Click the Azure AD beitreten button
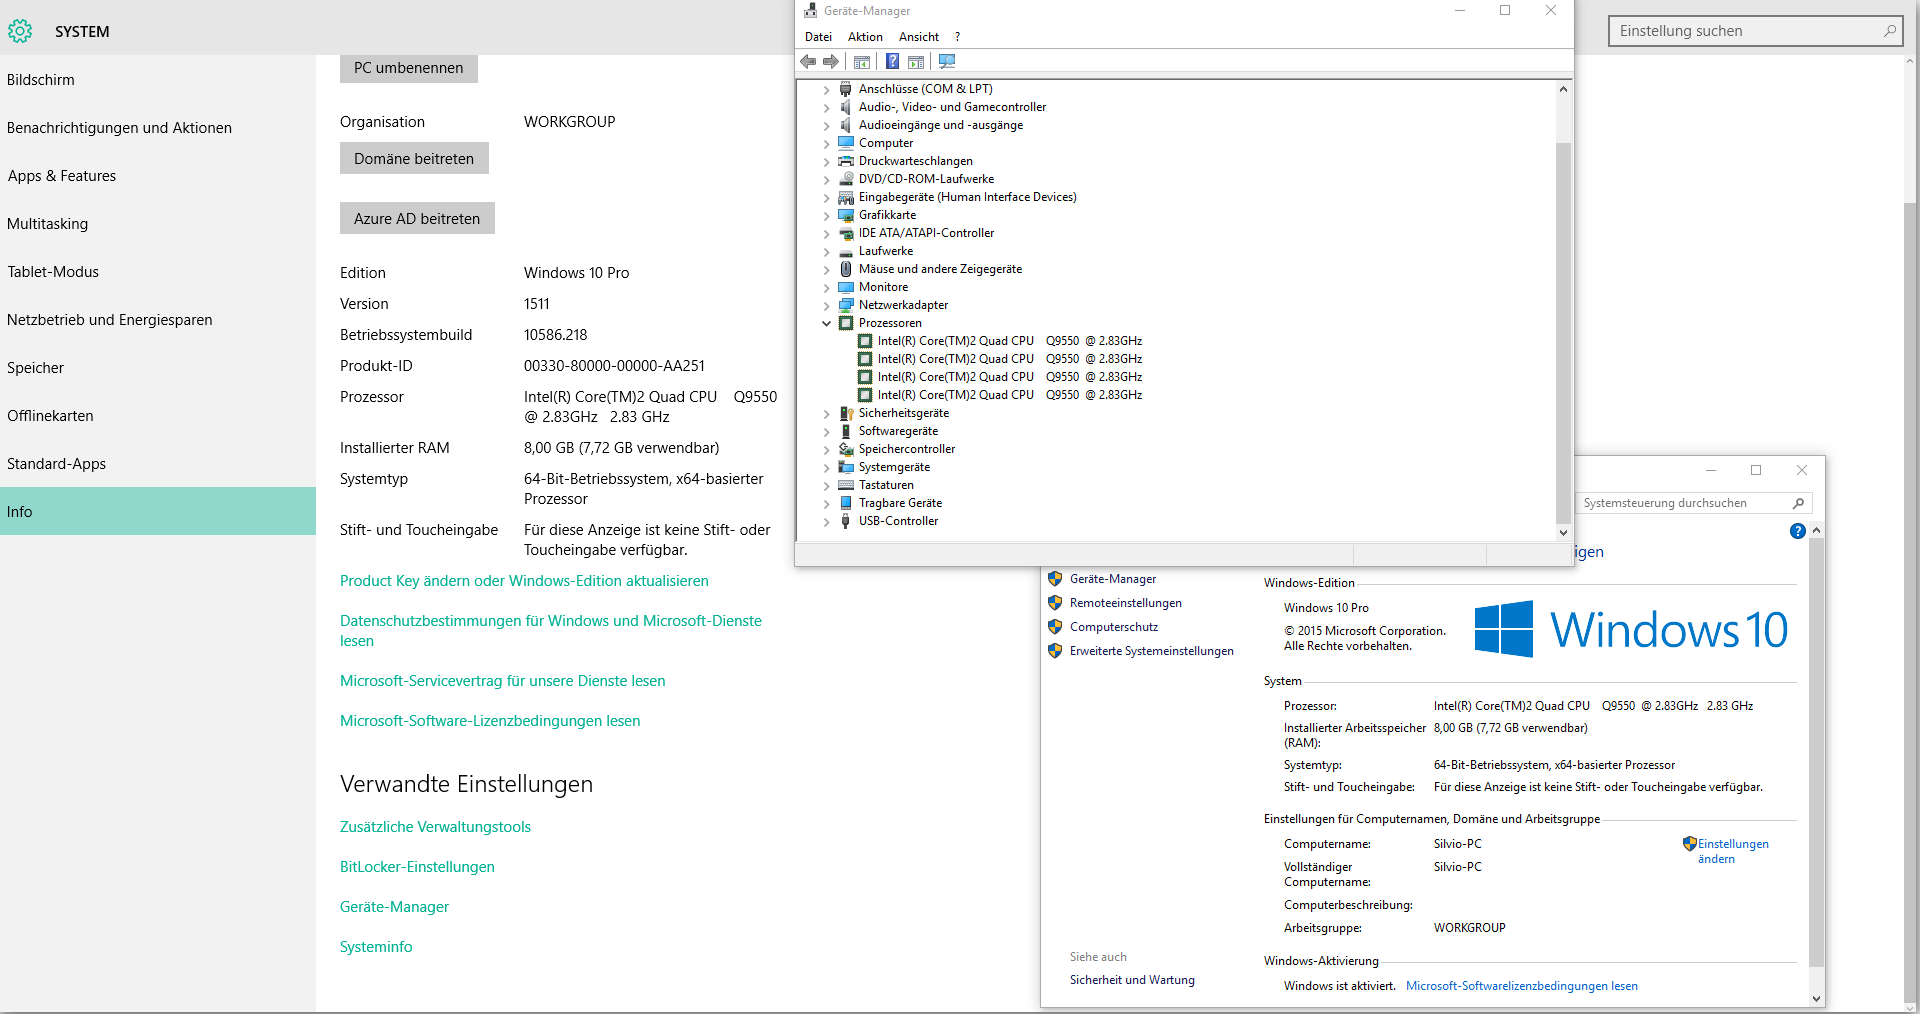 tap(417, 219)
